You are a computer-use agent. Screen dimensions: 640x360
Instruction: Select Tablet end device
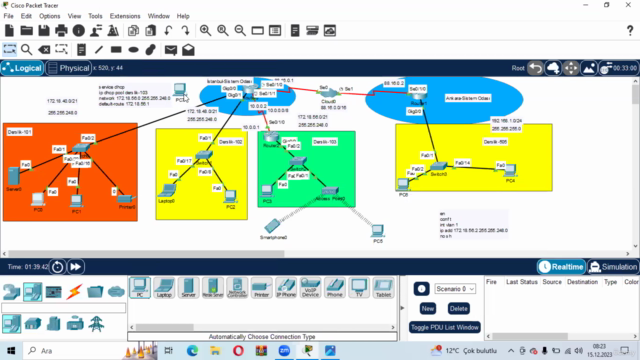coord(383,287)
